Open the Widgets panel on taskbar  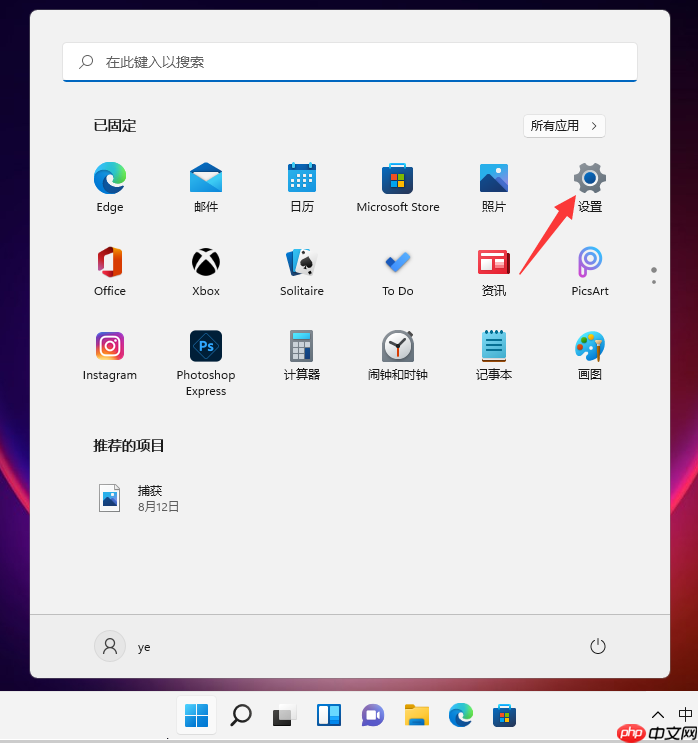329,716
